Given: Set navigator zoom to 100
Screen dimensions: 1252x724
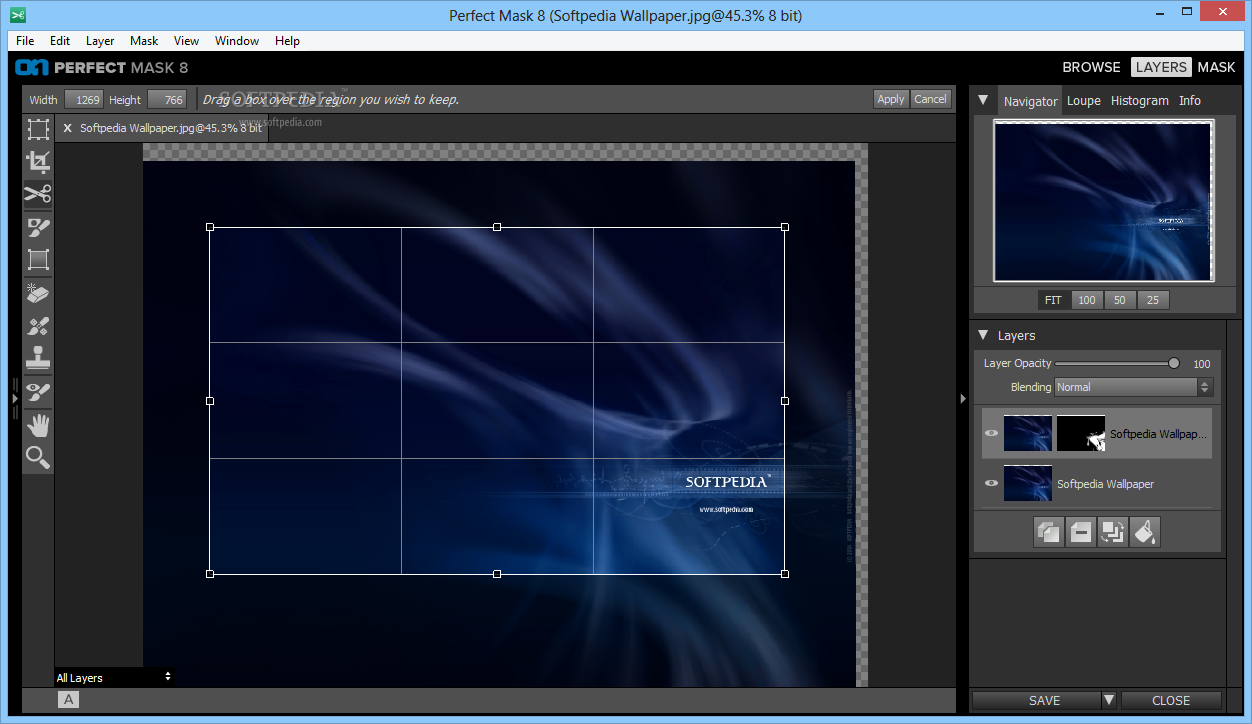Looking at the screenshot, I should click(x=1086, y=300).
